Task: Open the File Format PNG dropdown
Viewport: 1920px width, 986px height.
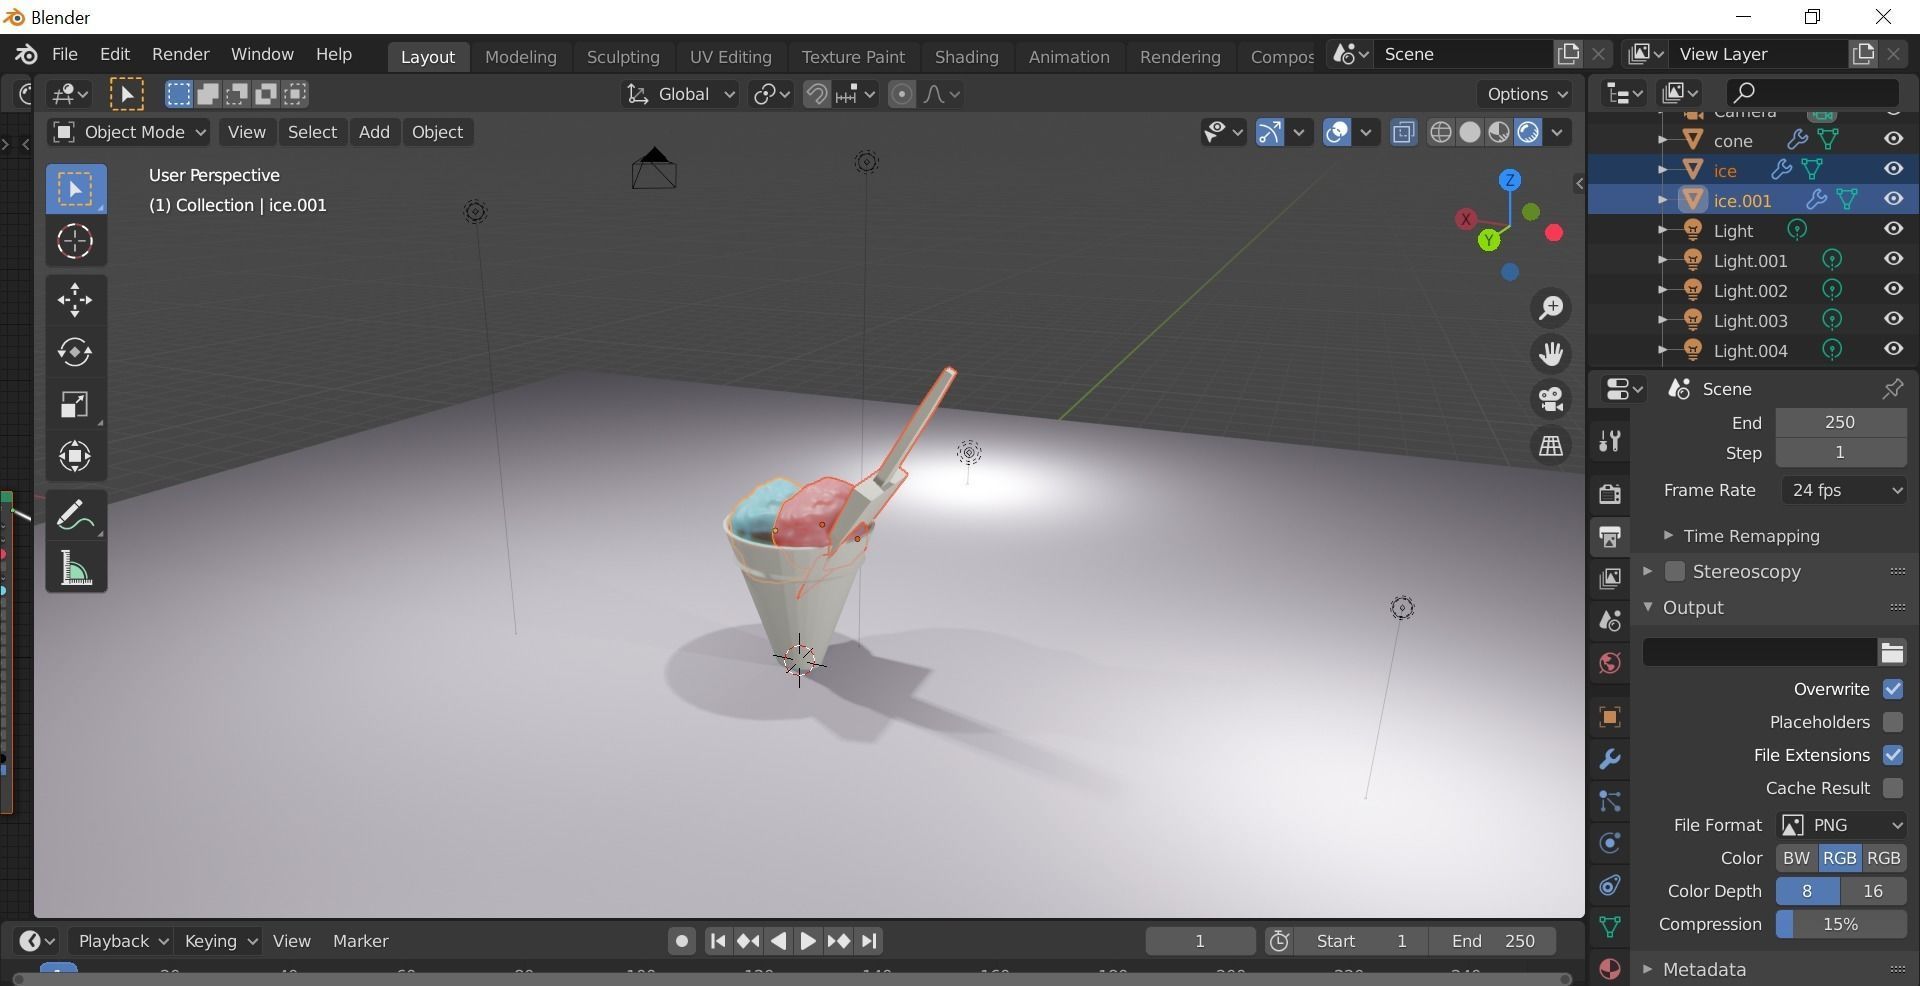Action: [x=1842, y=826]
